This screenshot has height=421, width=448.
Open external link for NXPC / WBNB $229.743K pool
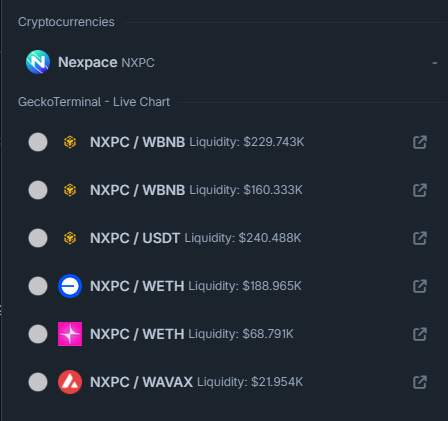pyautogui.click(x=420, y=142)
